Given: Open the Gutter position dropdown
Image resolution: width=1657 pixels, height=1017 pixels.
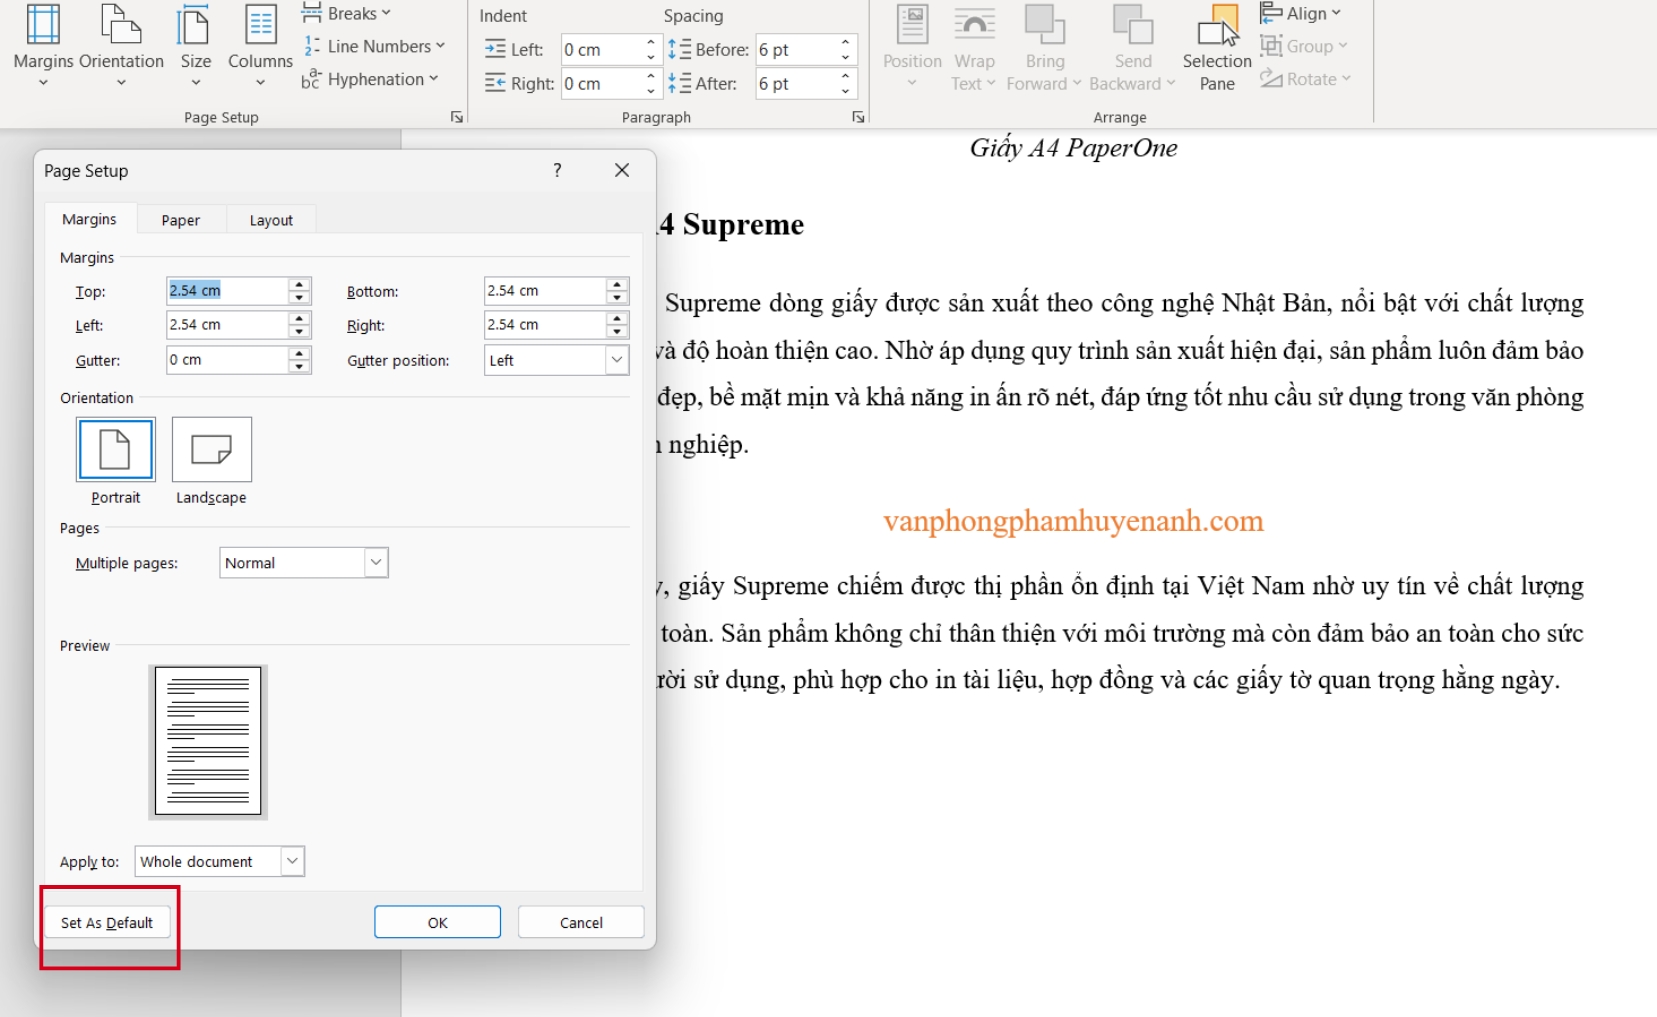Looking at the screenshot, I should (x=557, y=360).
